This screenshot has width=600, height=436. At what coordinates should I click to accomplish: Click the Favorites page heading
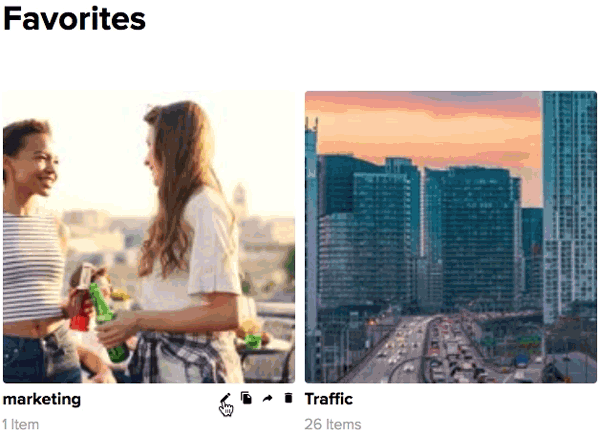74,19
